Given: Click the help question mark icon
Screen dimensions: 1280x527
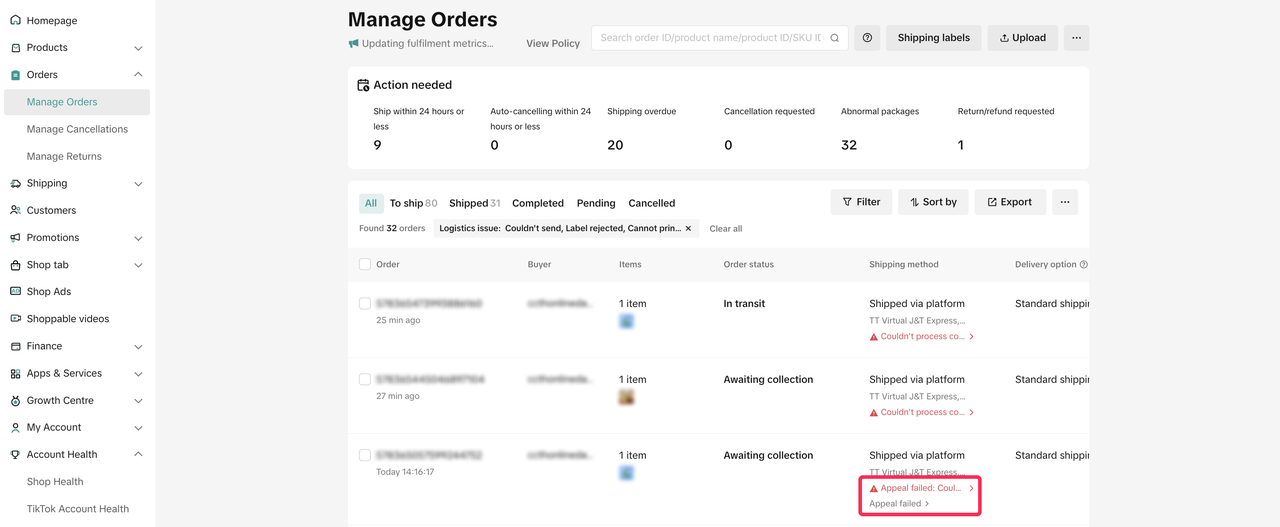Looking at the screenshot, I should click(x=867, y=38).
